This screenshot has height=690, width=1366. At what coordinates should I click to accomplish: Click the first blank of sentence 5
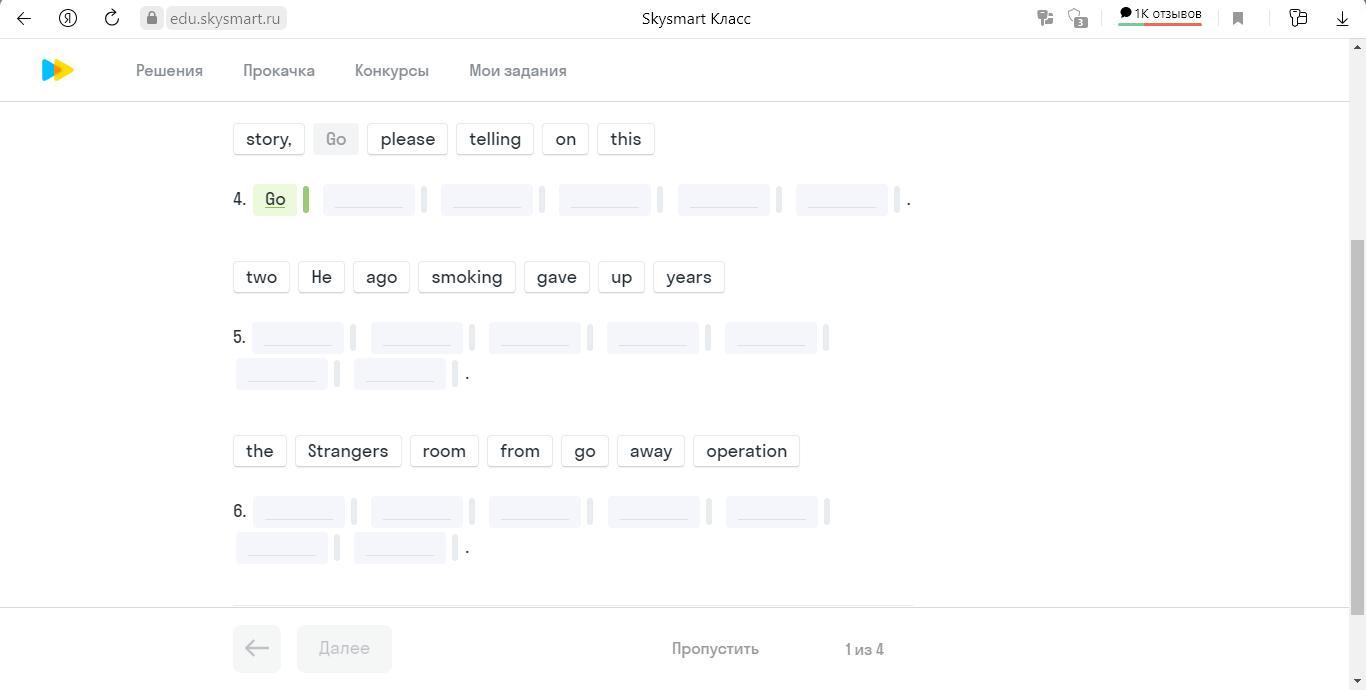[x=298, y=338]
